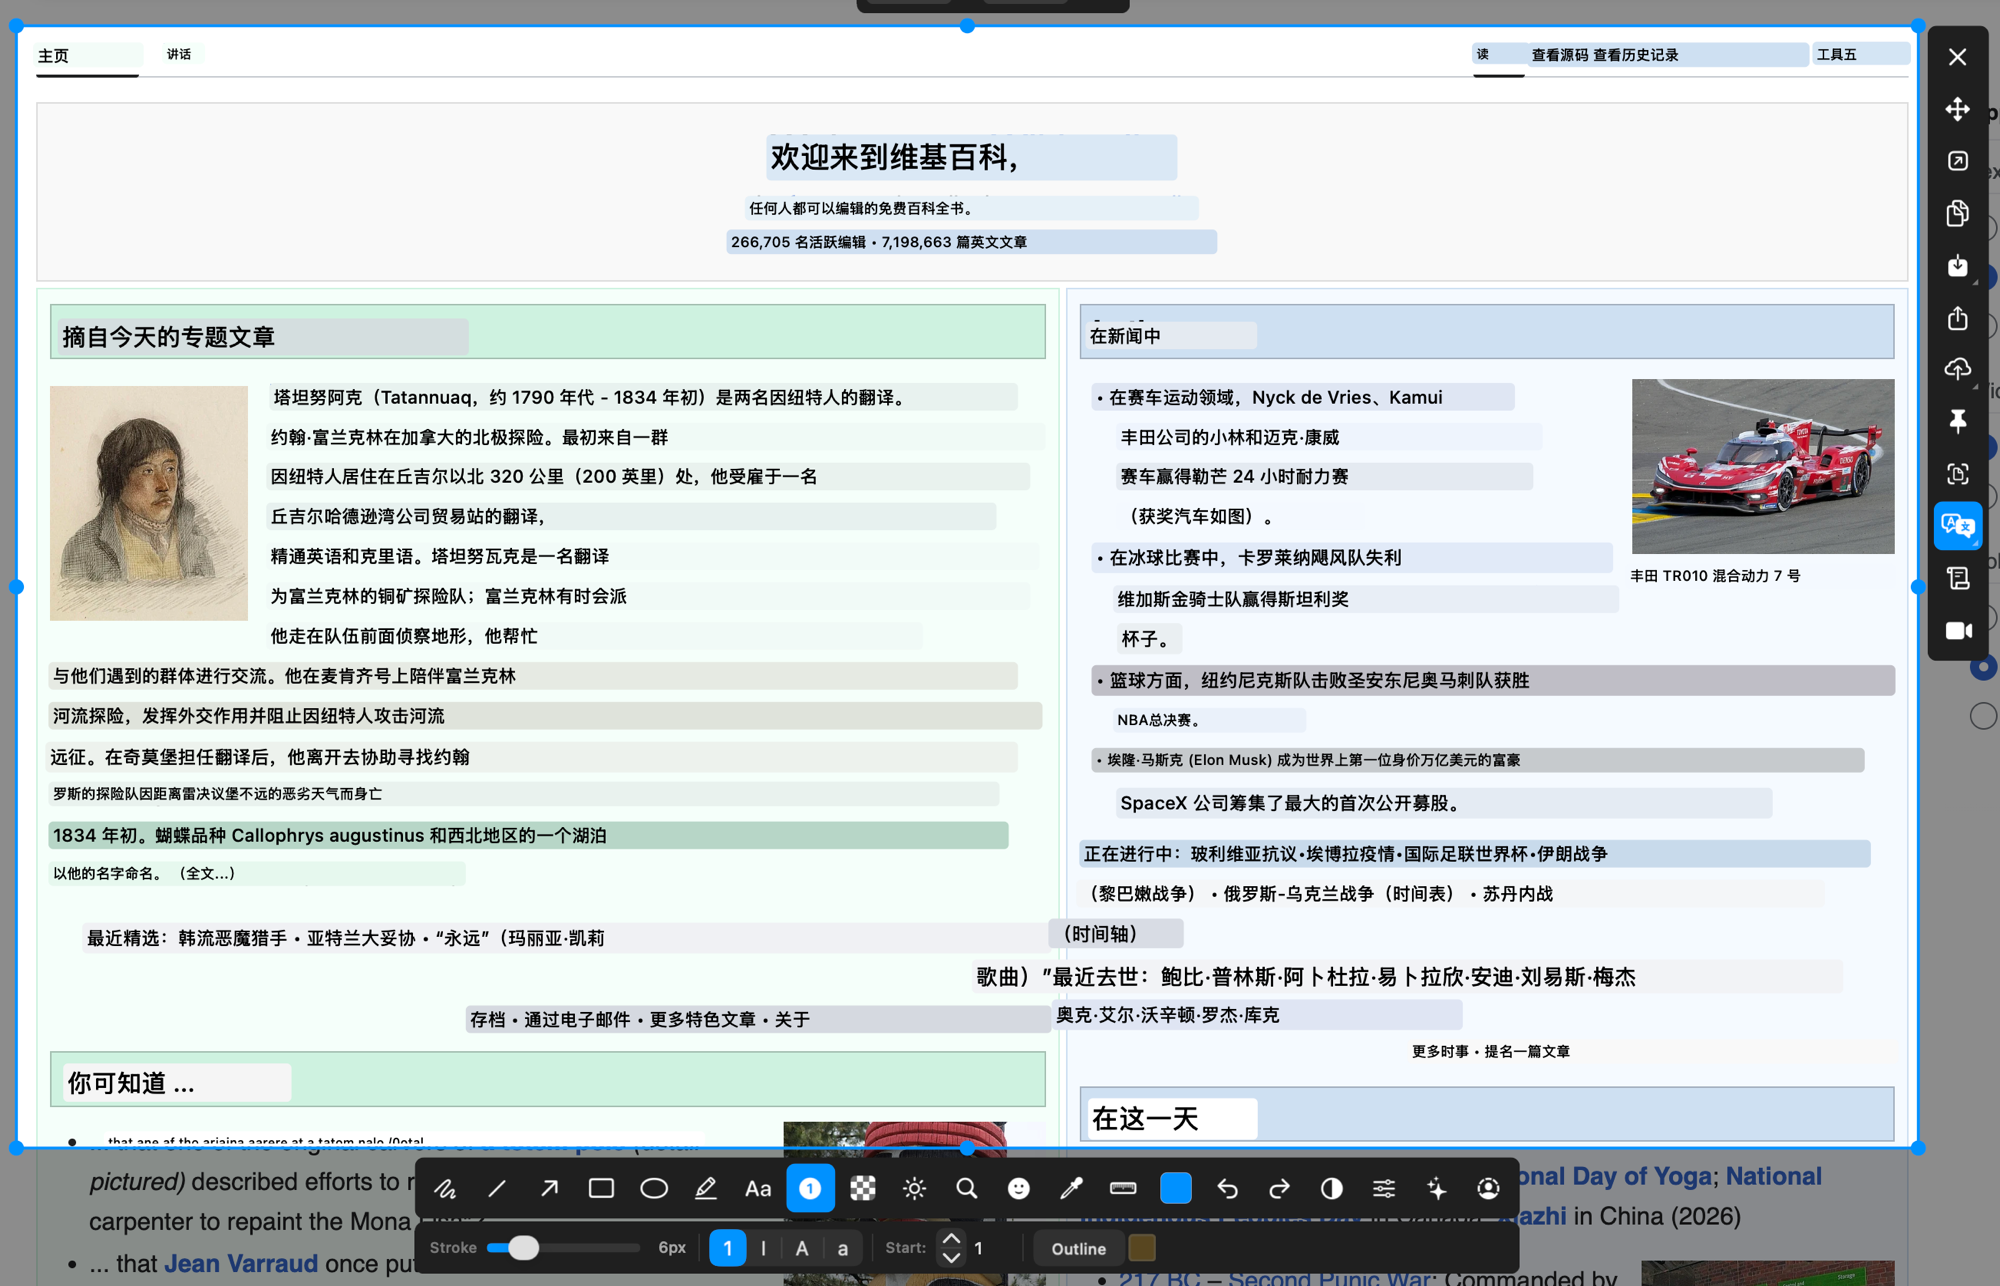Open the blue annotation color swatch
Image resolution: width=2000 pixels, height=1286 pixels.
click(1175, 1188)
